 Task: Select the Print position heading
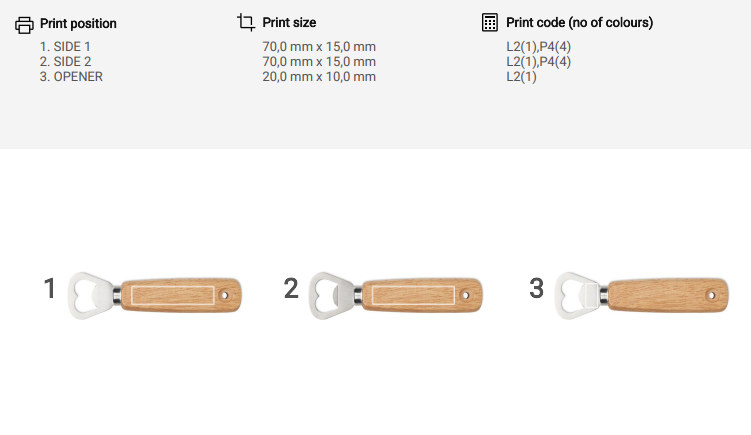coord(78,23)
